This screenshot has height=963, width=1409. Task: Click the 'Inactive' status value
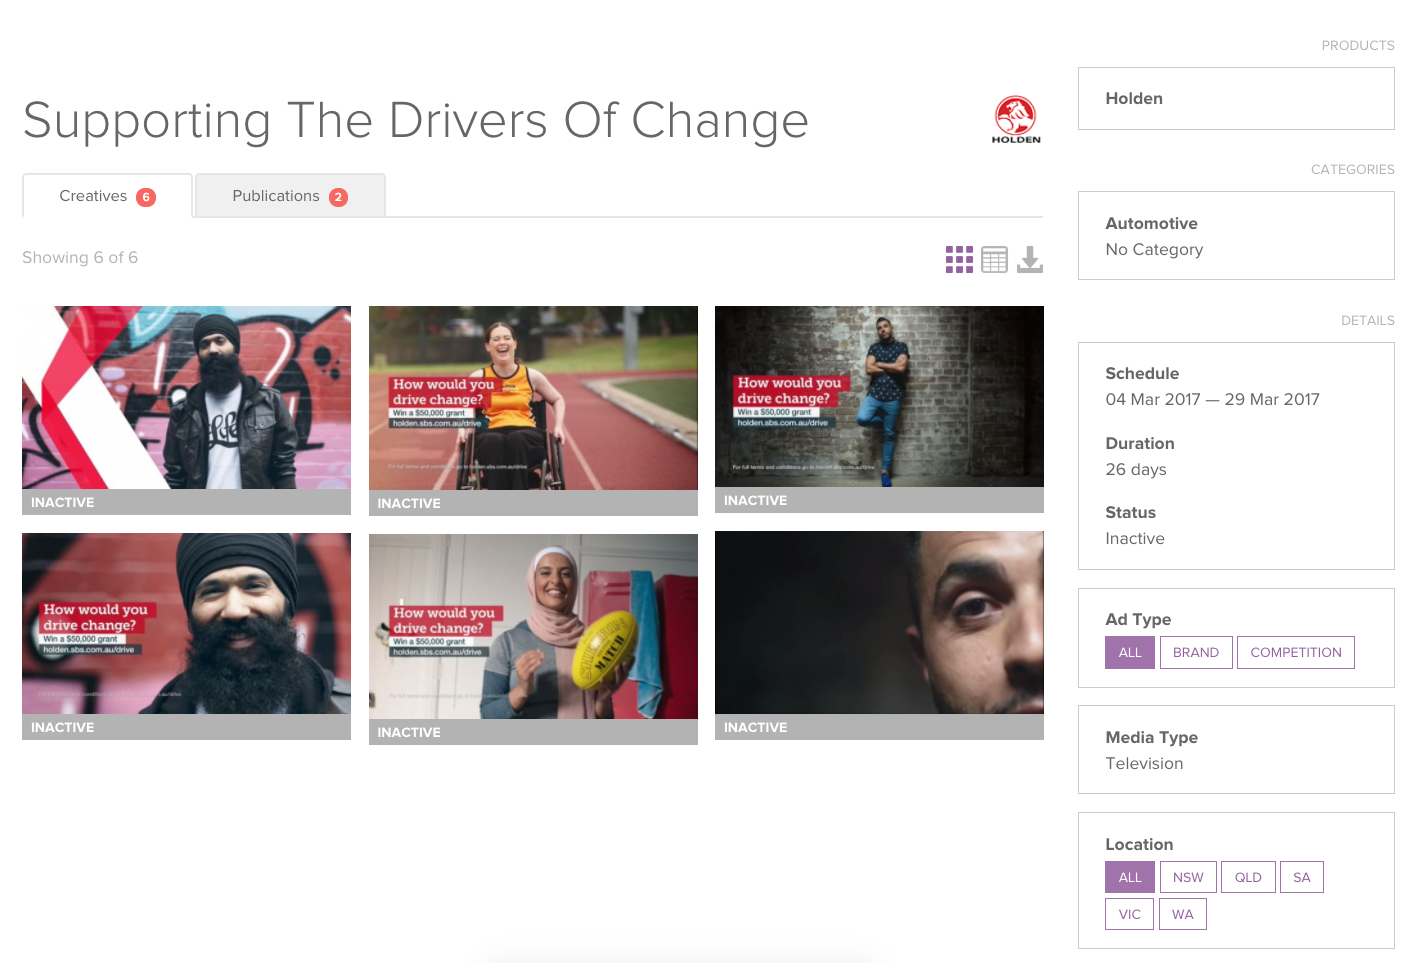[1135, 538]
